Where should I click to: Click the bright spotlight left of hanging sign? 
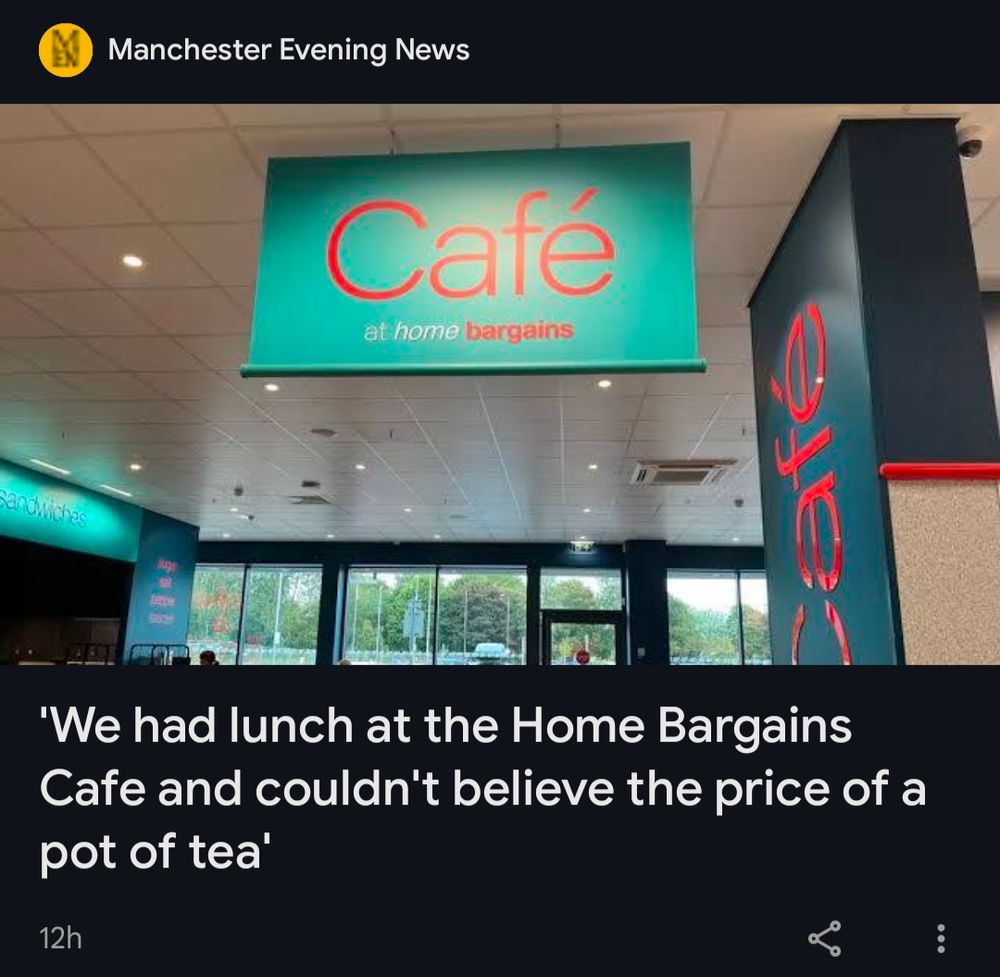tap(133, 261)
